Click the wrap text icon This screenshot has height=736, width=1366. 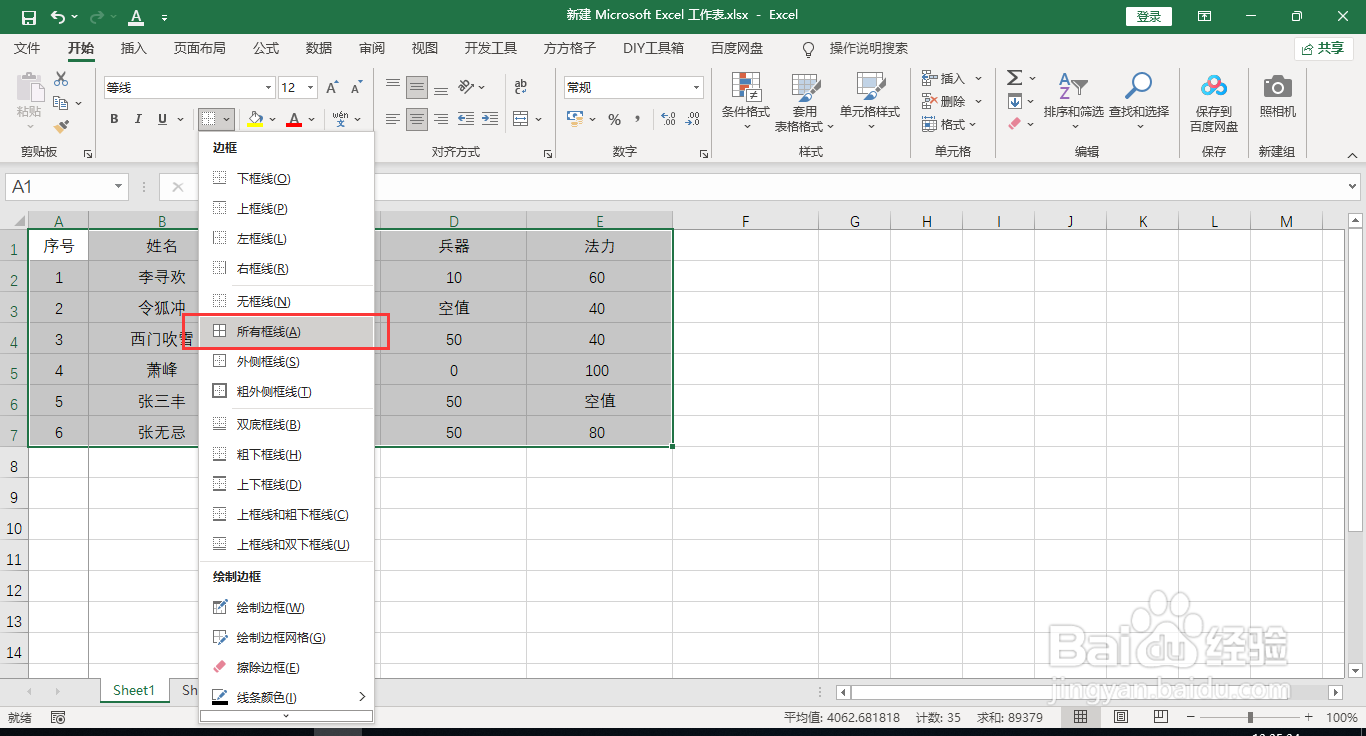click(520, 87)
